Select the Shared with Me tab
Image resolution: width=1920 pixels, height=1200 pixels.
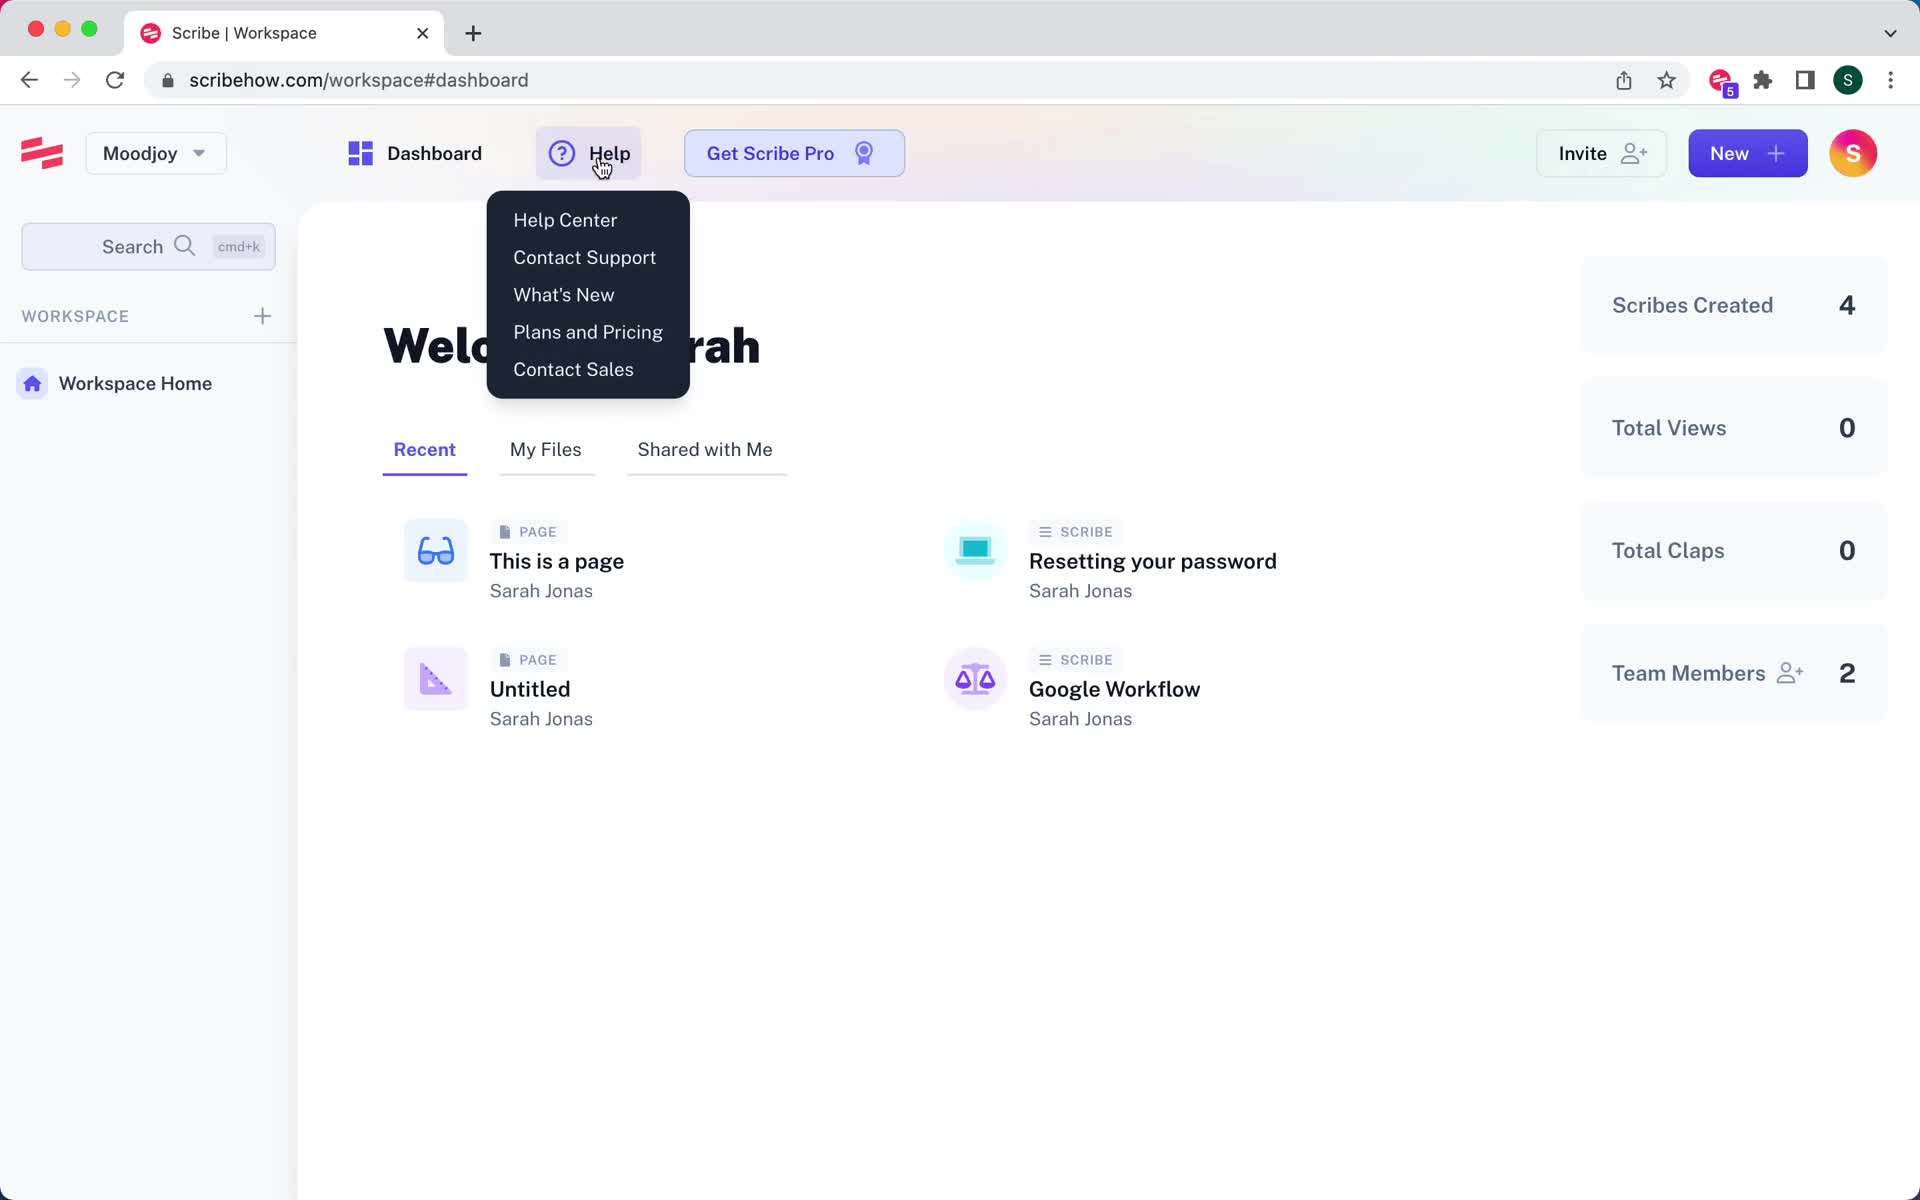(705, 449)
